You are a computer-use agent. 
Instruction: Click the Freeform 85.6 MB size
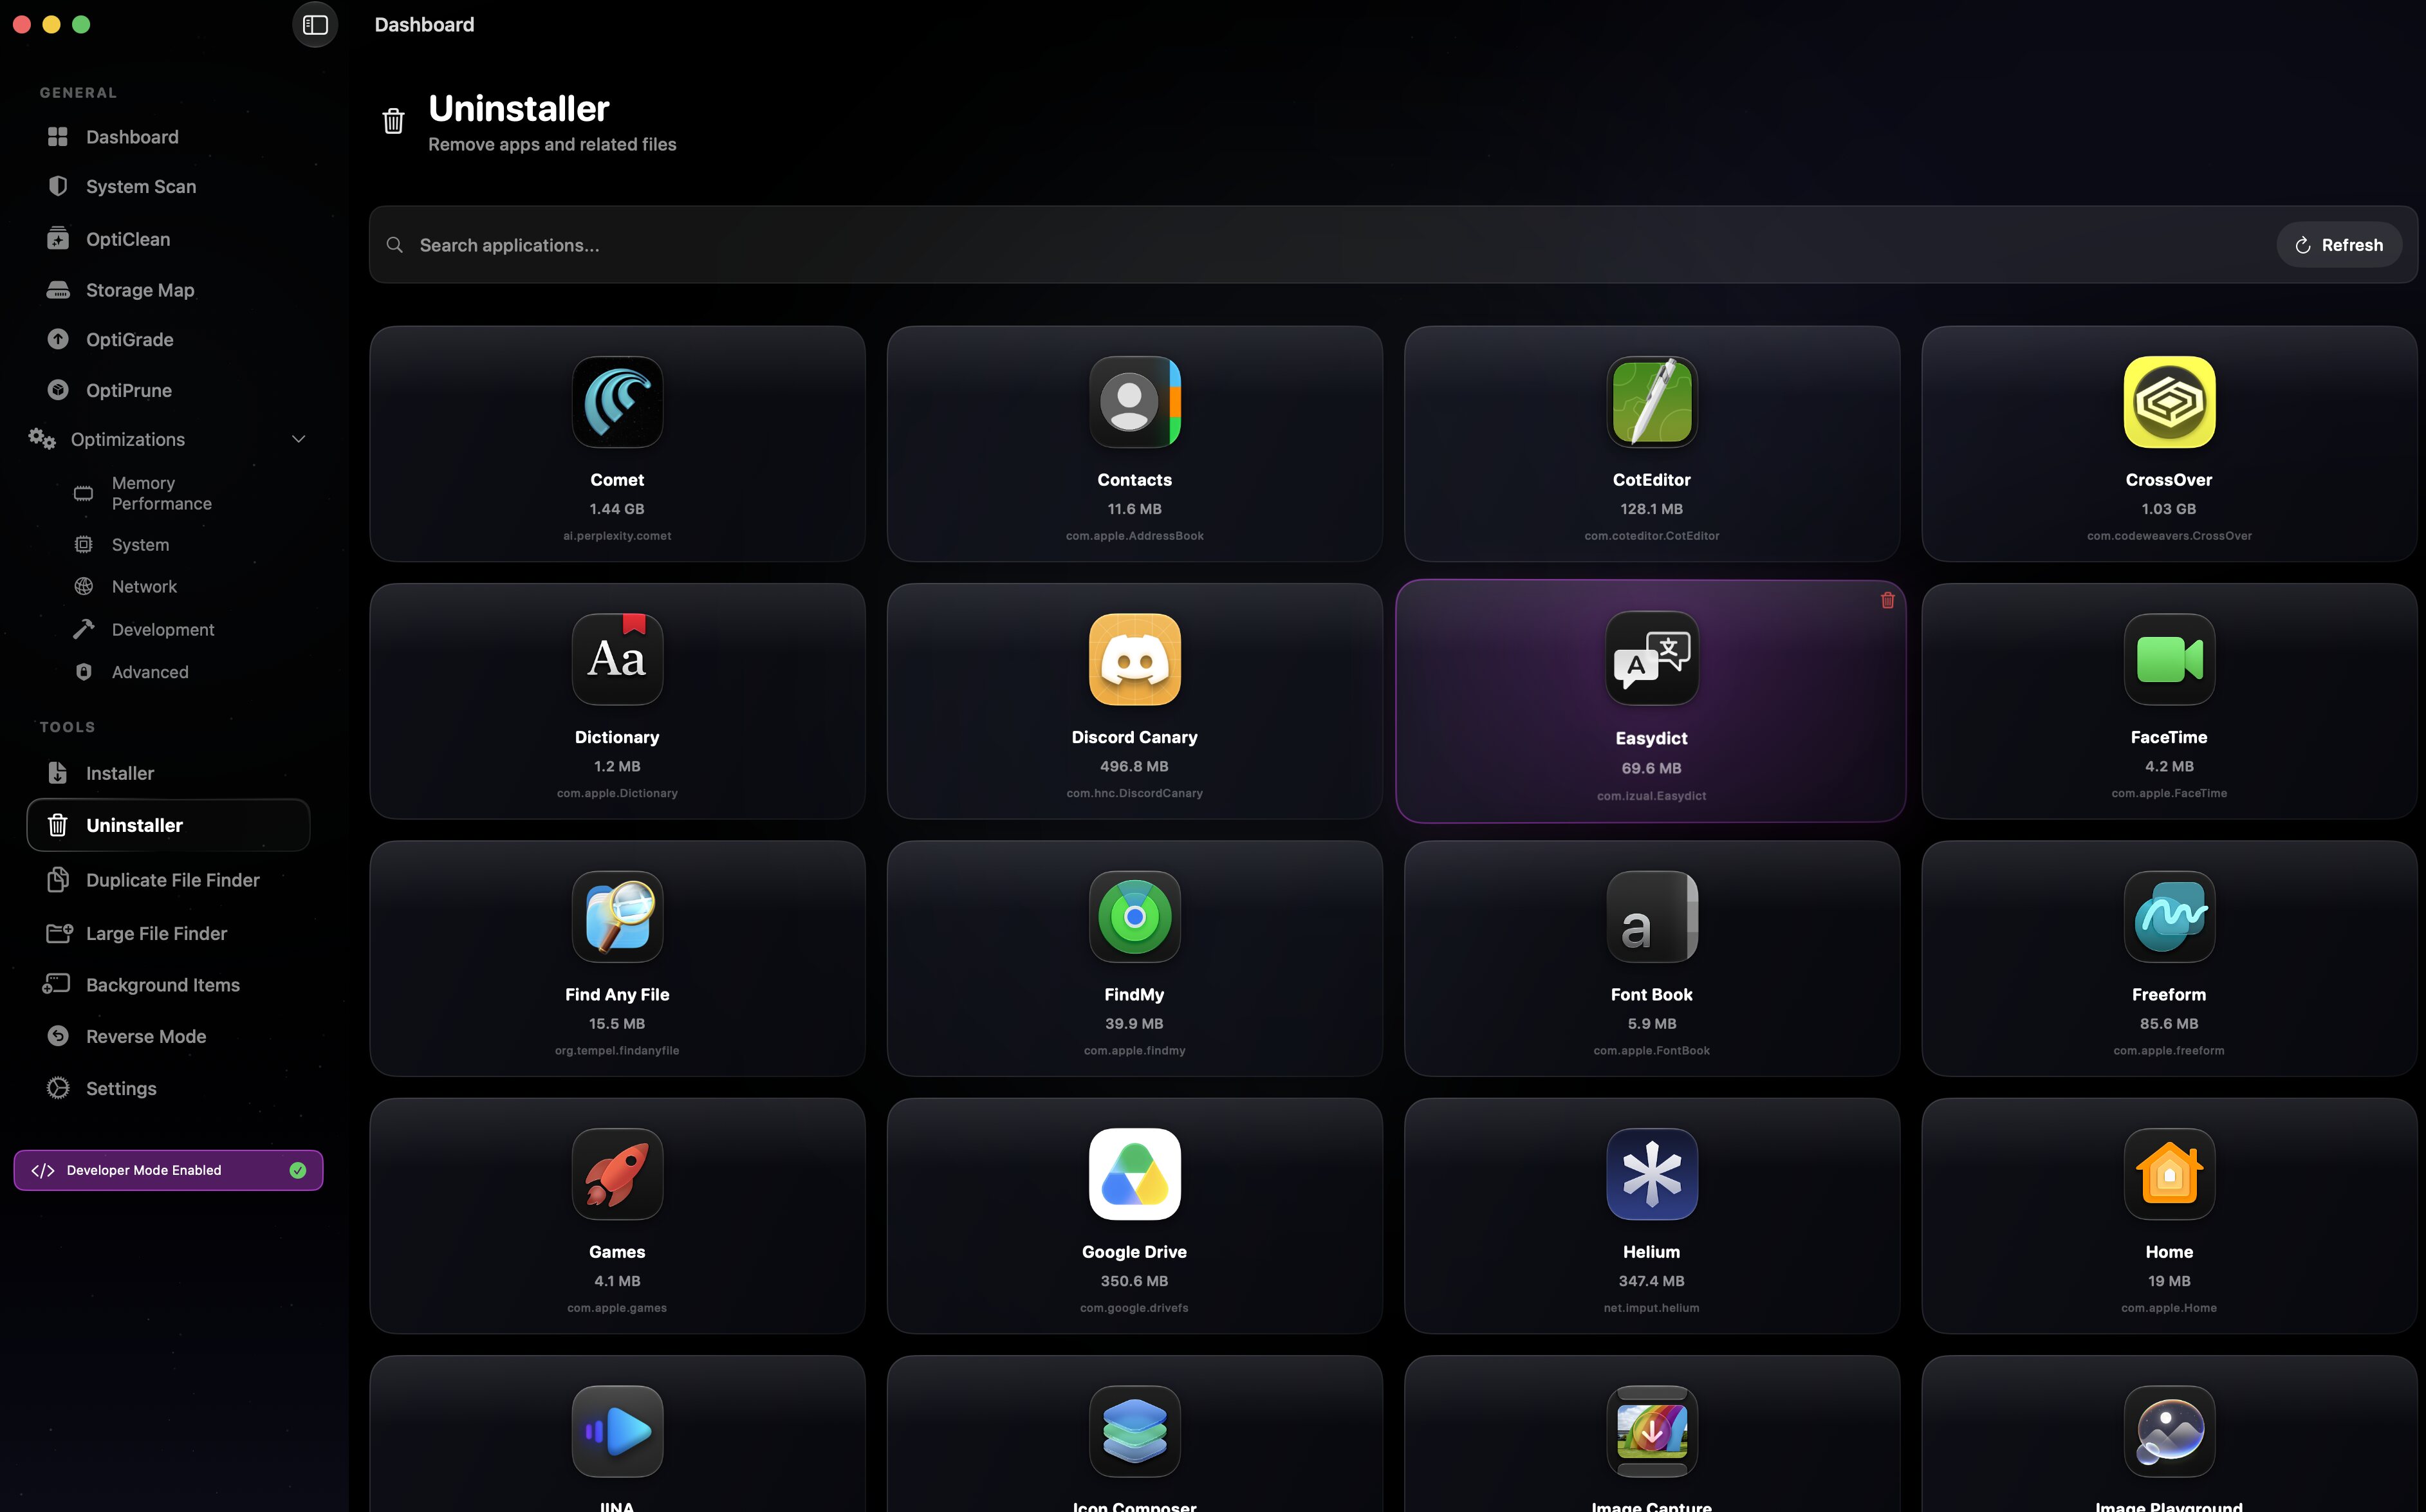[x=2168, y=1024]
